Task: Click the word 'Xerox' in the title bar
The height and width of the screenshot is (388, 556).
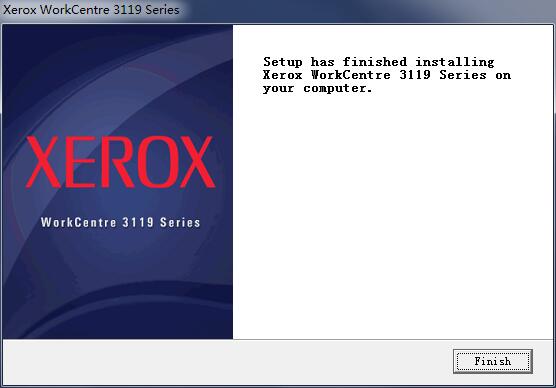Action: 20,10
